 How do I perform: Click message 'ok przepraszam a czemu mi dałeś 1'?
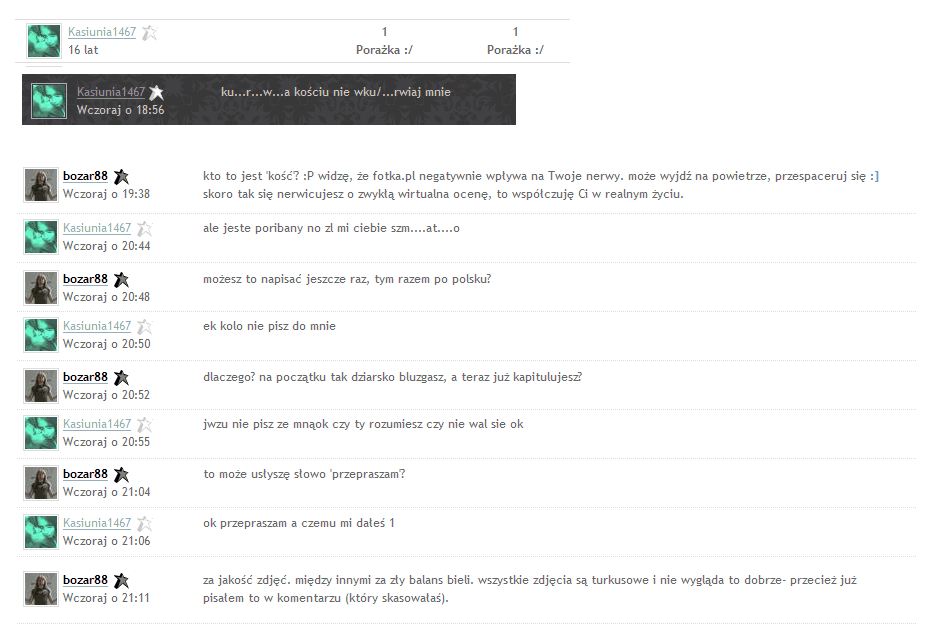299,523
